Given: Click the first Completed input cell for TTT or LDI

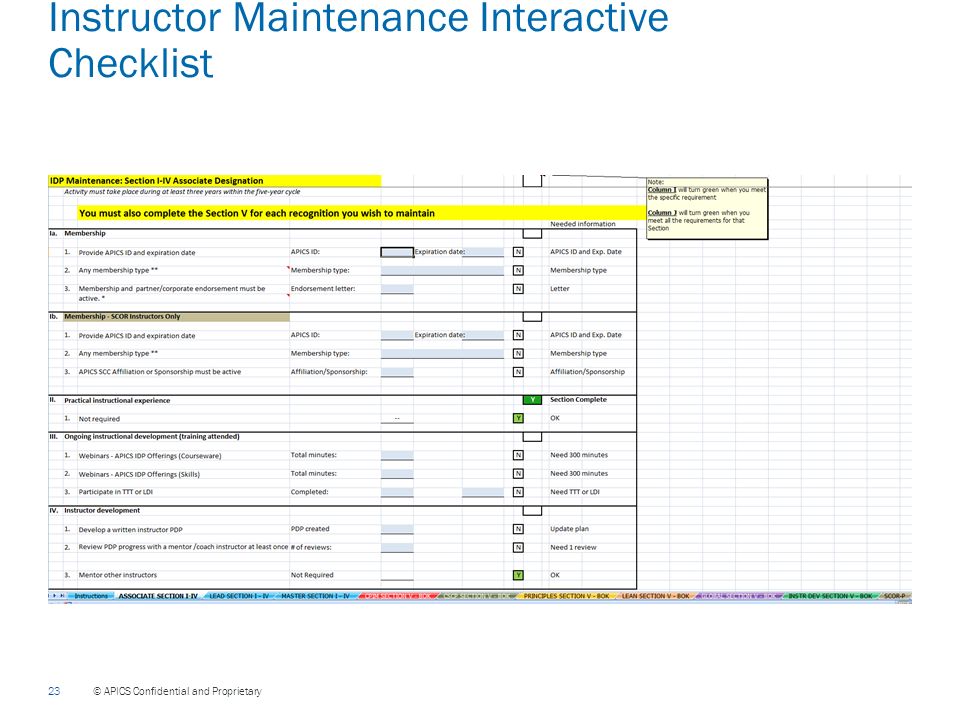Looking at the screenshot, I should (x=397, y=492).
